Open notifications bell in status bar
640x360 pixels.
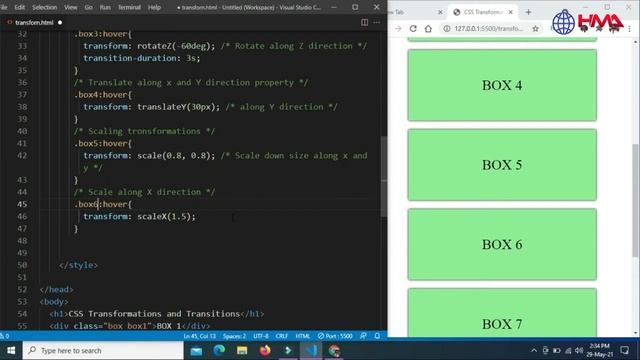tap(377, 336)
